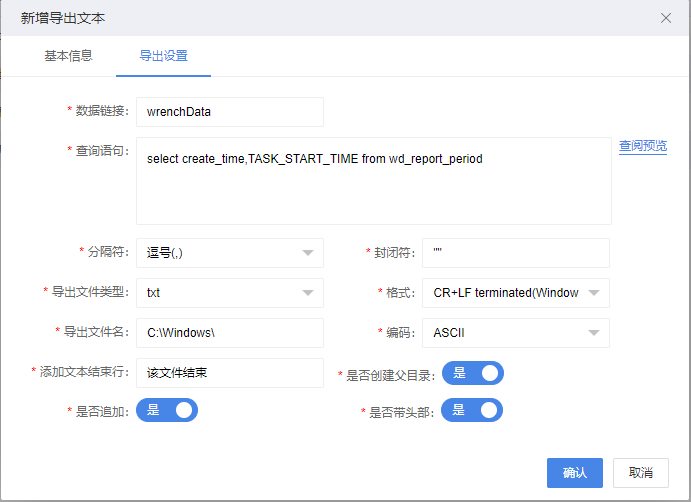Click the 取消 button
This screenshot has width=691, height=502.
click(640, 472)
